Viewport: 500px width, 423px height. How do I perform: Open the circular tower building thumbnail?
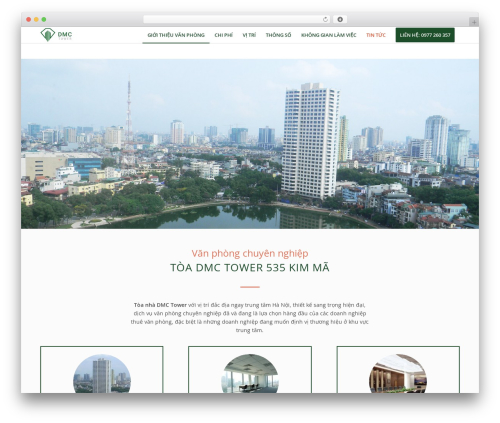pyautogui.click(x=102, y=374)
